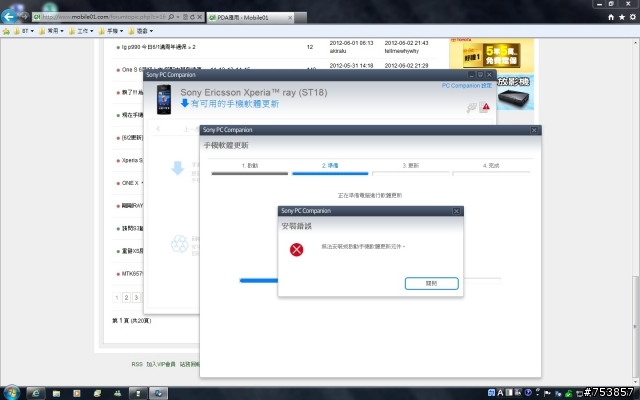Close the Mobile01 browser tab

pyautogui.click(x=290, y=18)
